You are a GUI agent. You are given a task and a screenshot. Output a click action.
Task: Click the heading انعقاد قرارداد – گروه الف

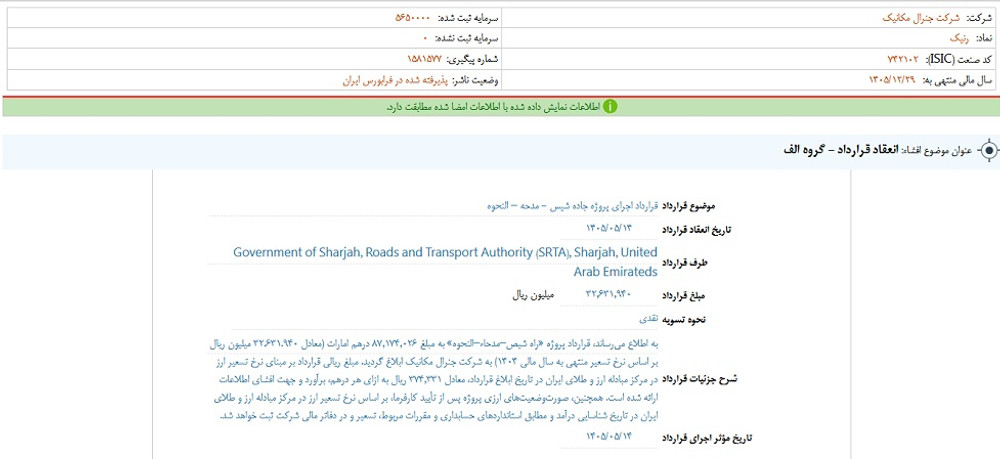tap(841, 150)
